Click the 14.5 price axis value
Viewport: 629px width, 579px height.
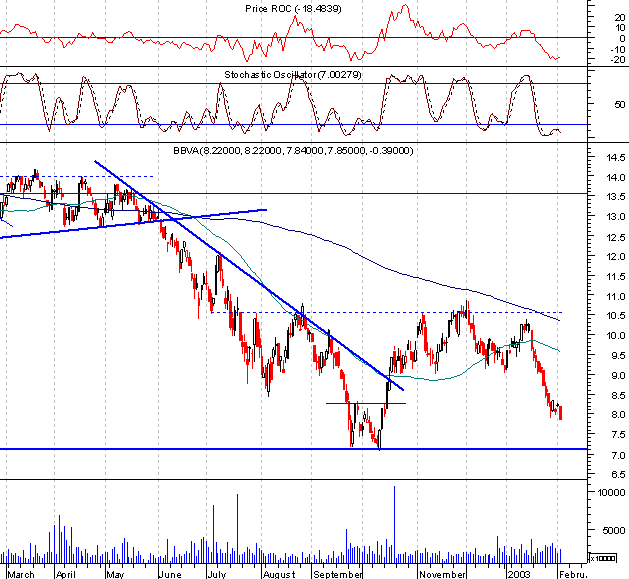616,157
